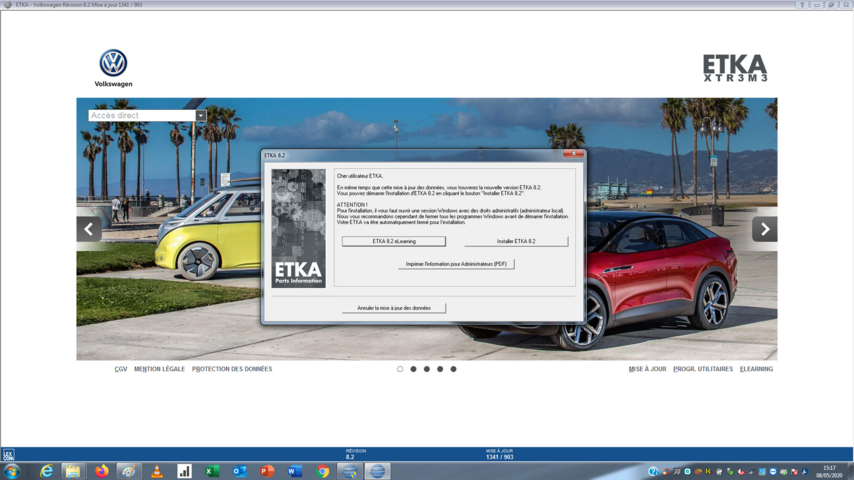The image size is (854, 480).
Task: Close the ETKA 8.2 dialog
Action: 574,154
